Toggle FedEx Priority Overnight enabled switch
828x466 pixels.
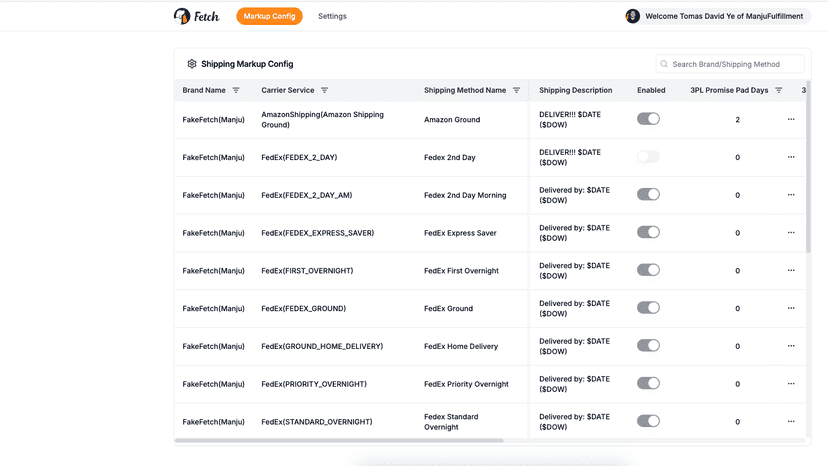pyautogui.click(x=648, y=384)
